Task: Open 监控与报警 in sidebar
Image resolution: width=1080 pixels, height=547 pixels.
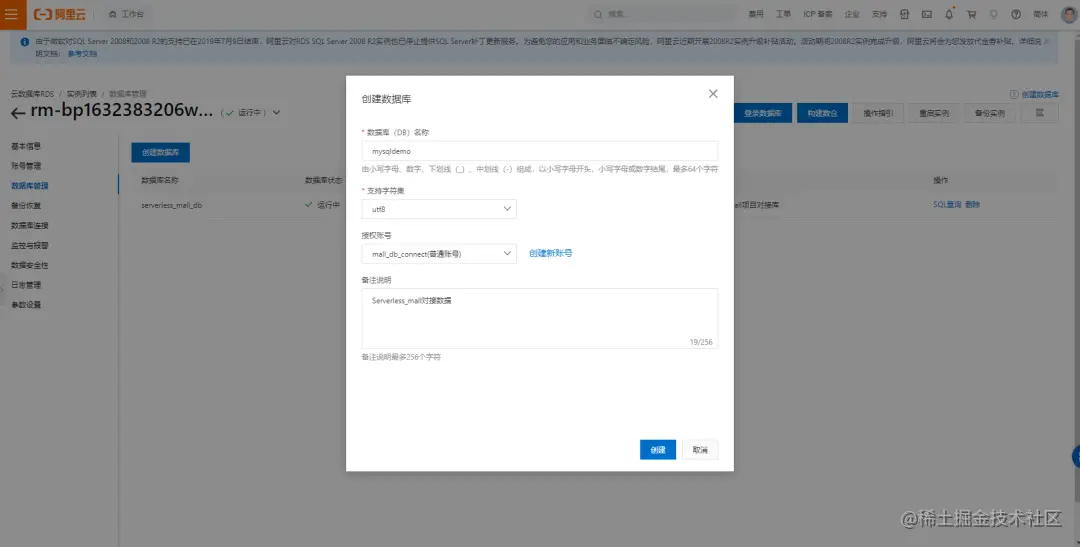Action: pos(30,245)
